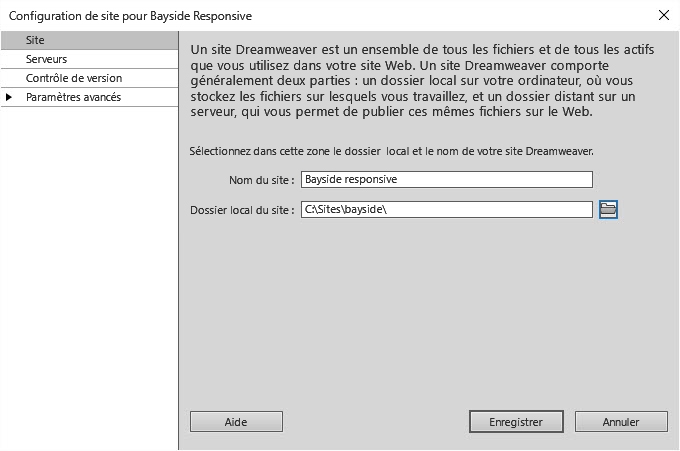Switch to Contrôle de version

click(x=74, y=78)
